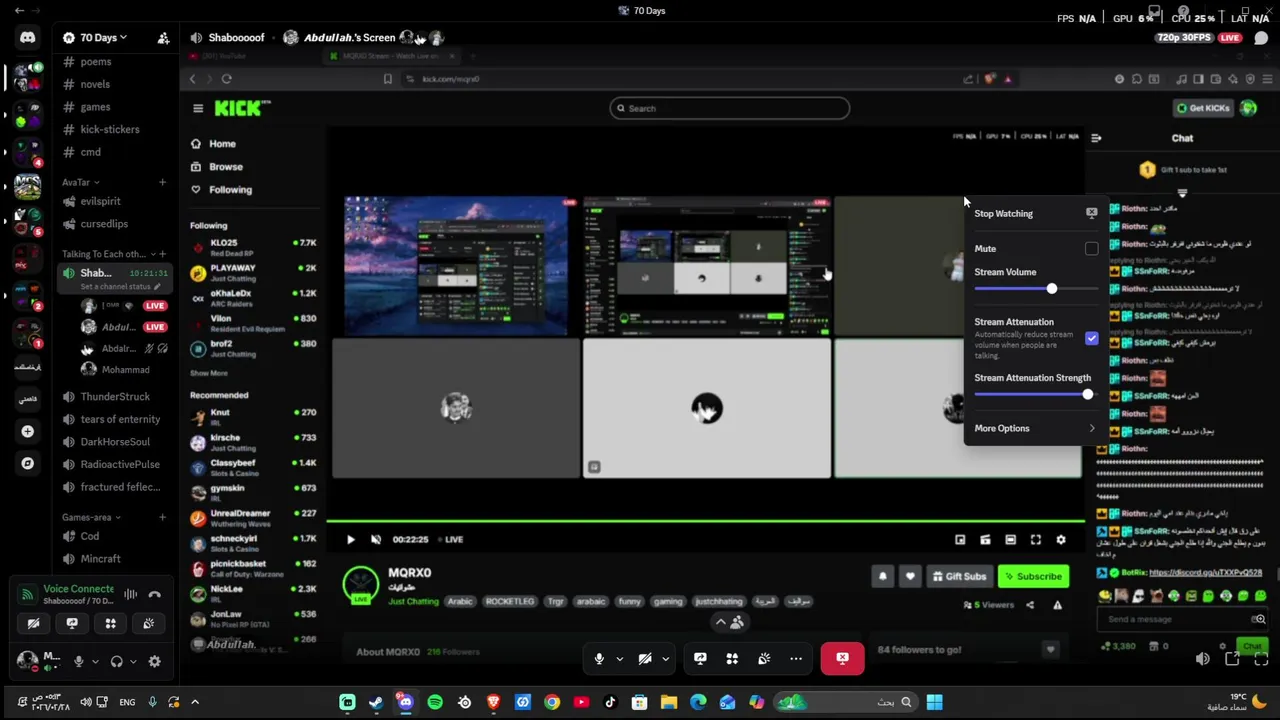Click the reload icon in shared browser
This screenshot has width=1280, height=720.
pyautogui.click(x=227, y=79)
